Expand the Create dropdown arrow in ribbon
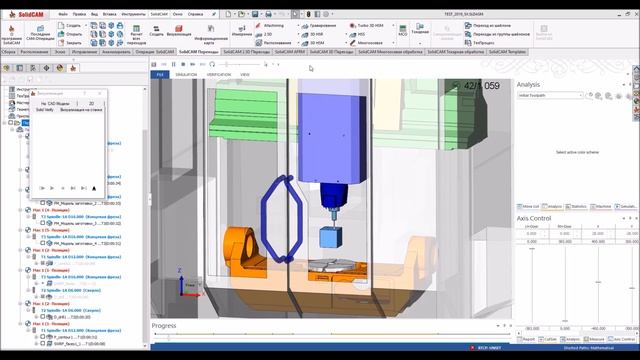 pos(85,26)
